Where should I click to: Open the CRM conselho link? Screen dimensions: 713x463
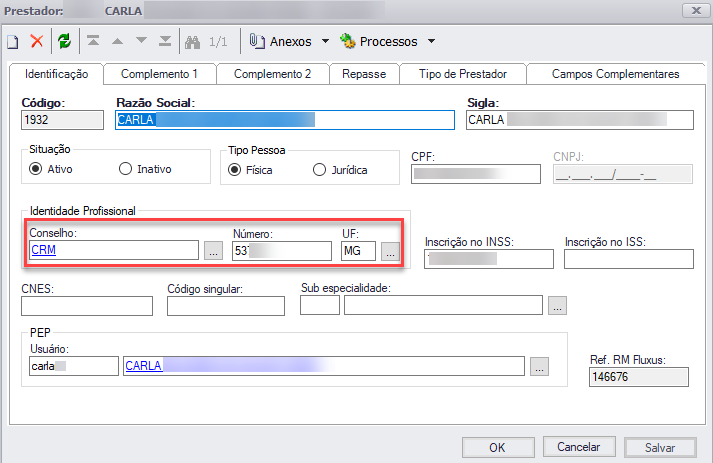(x=44, y=250)
